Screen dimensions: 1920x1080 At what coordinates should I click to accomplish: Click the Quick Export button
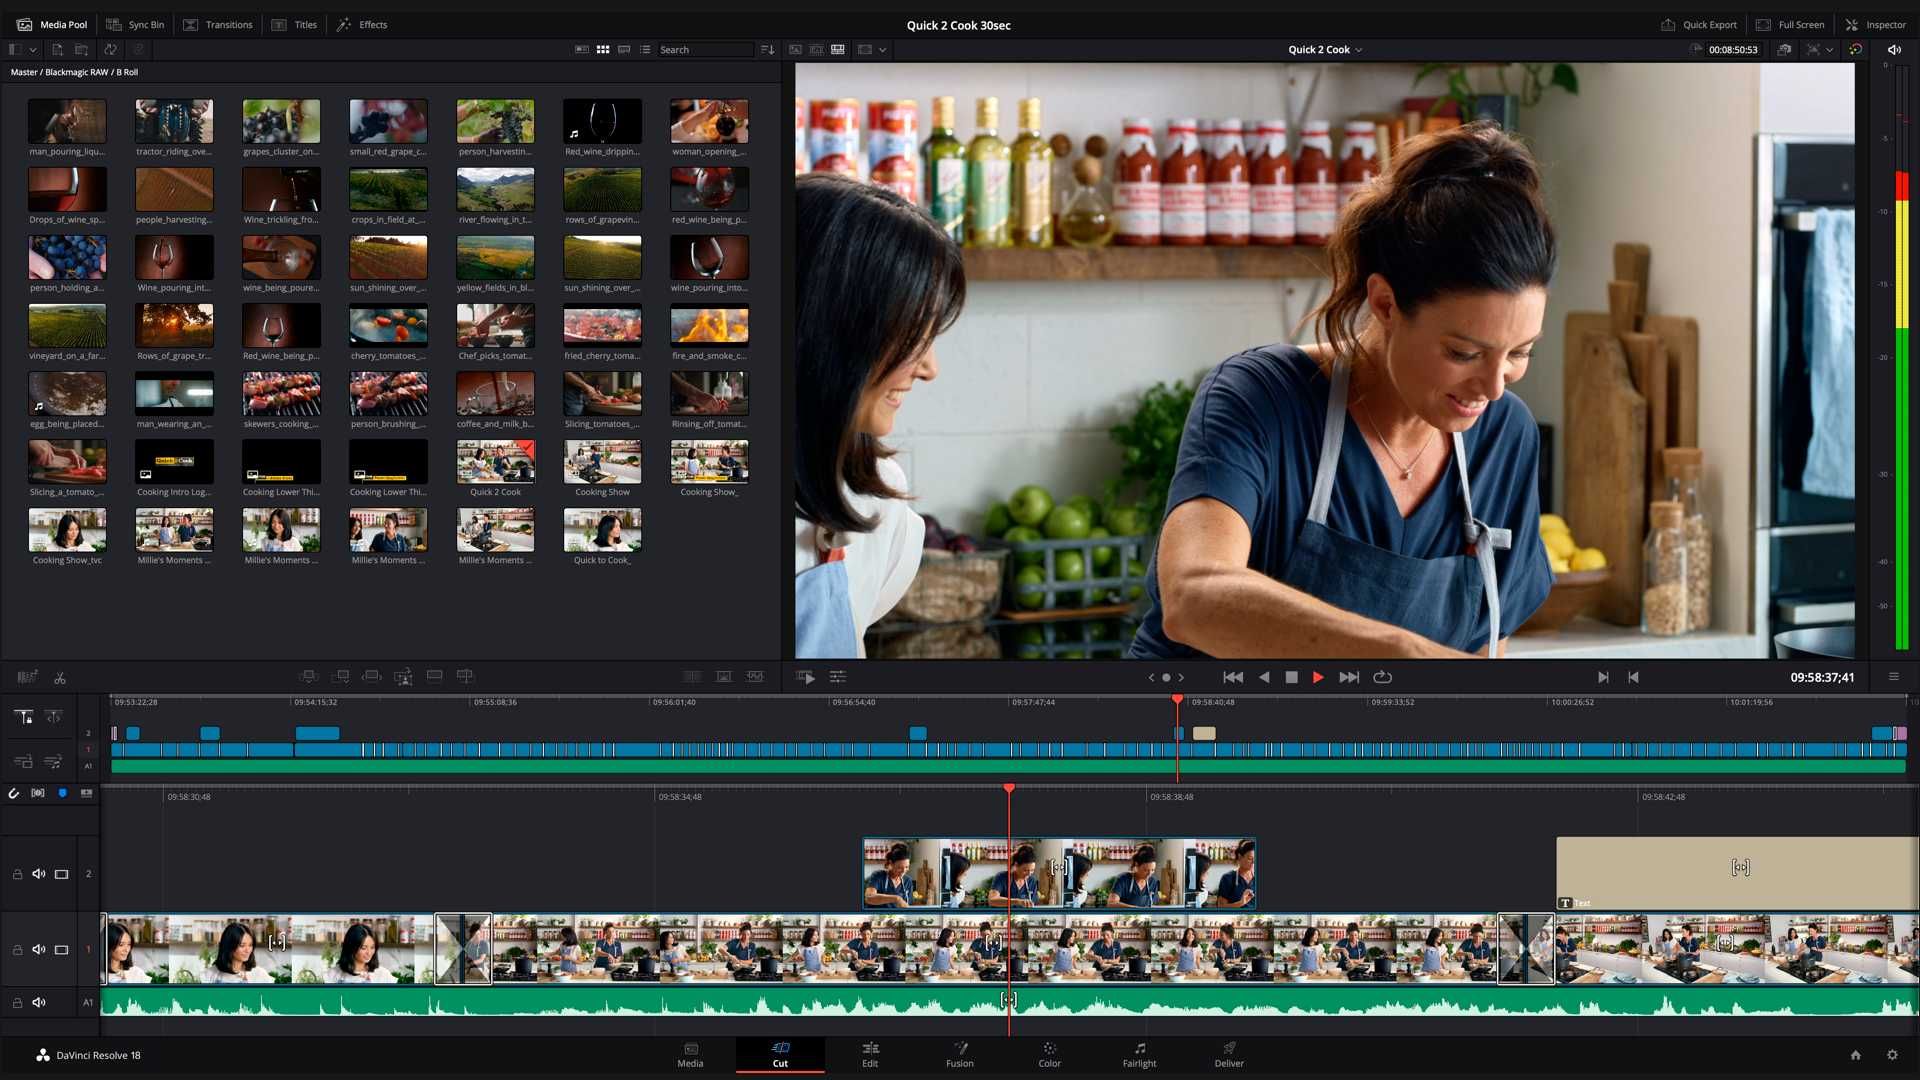click(1698, 24)
